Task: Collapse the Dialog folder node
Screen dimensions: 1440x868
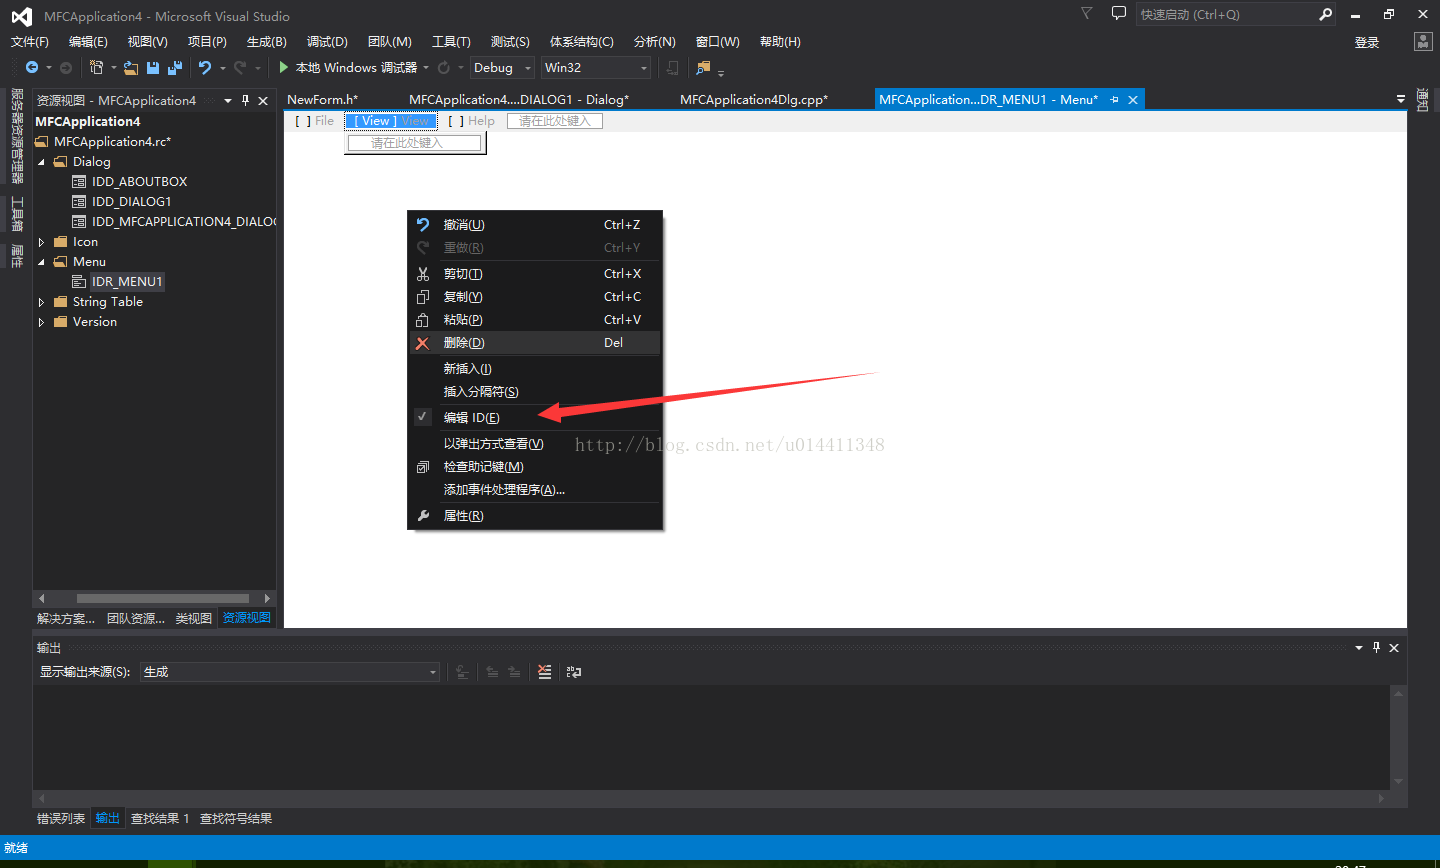Action: click(41, 161)
